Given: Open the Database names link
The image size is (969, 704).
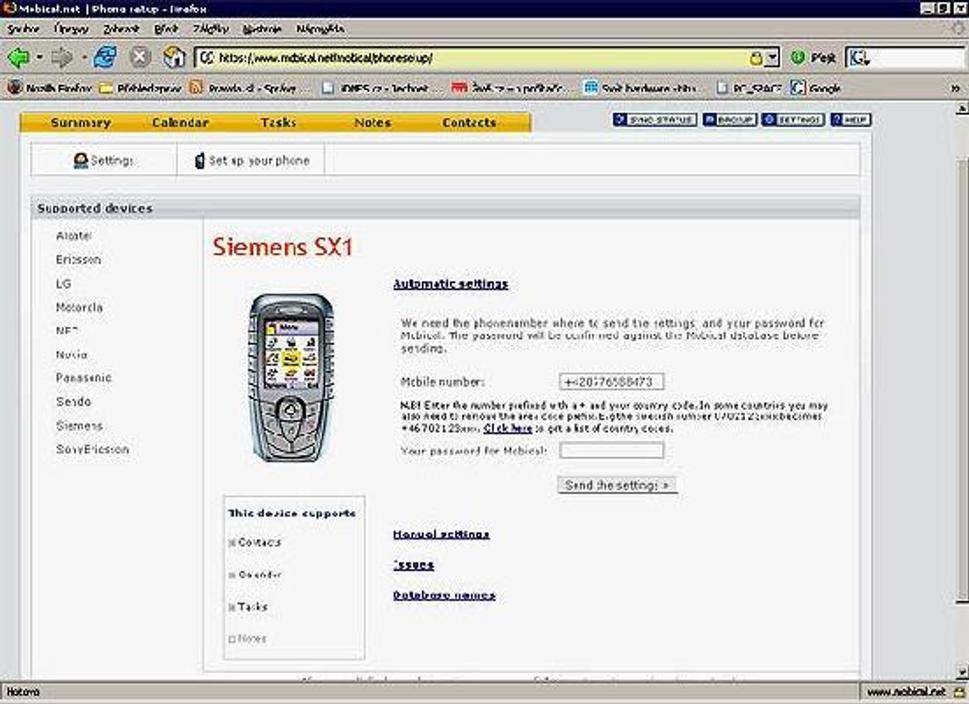Looking at the screenshot, I should pyautogui.click(x=444, y=595).
